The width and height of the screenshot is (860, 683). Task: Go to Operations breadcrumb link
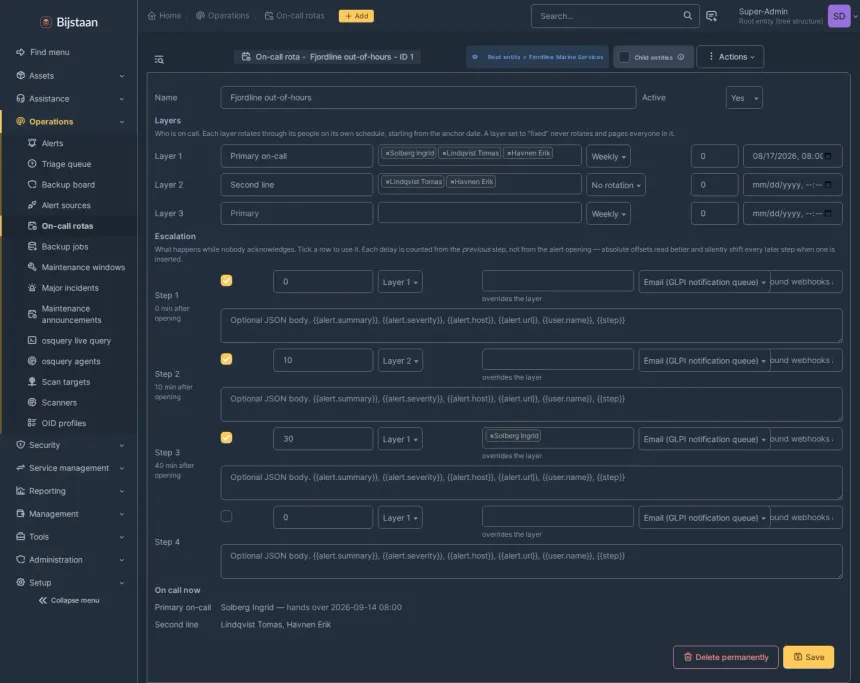(223, 15)
